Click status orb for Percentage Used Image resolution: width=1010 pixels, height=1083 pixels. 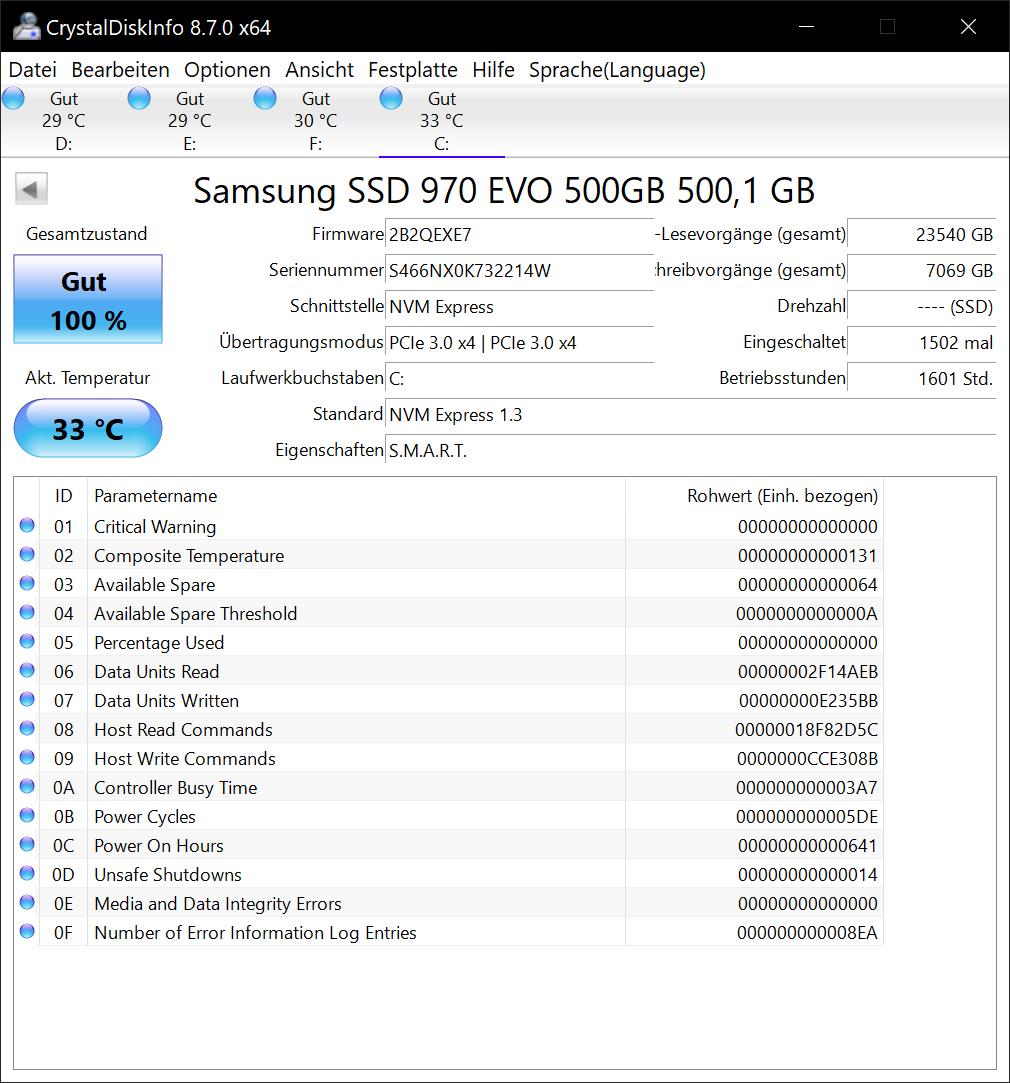pos(27,642)
